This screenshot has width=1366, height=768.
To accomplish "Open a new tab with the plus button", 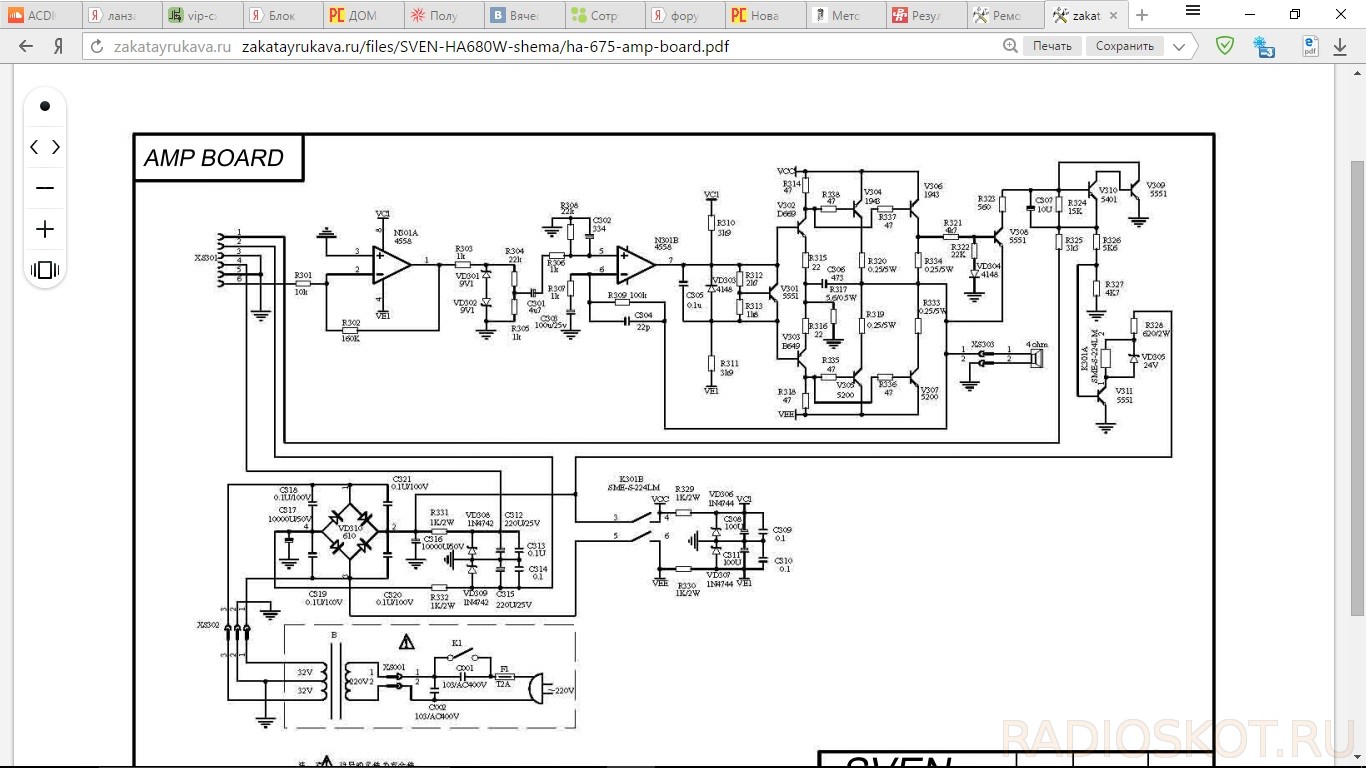I will [1142, 15].
